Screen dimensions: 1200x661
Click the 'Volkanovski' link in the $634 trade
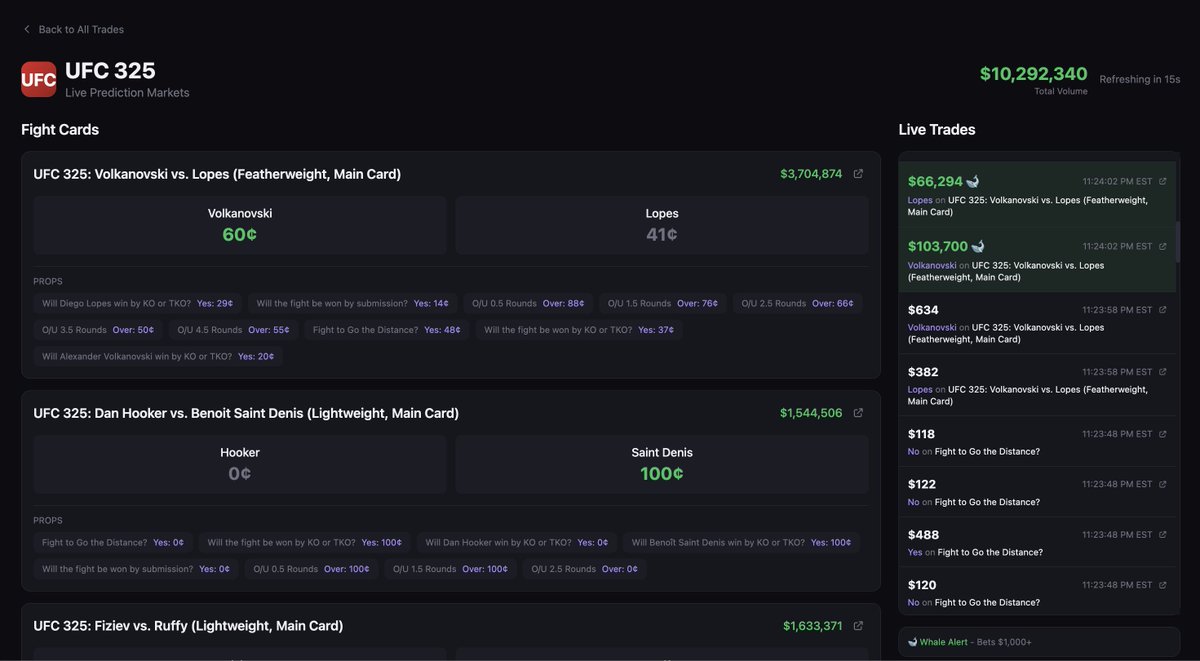coord(932,327)
